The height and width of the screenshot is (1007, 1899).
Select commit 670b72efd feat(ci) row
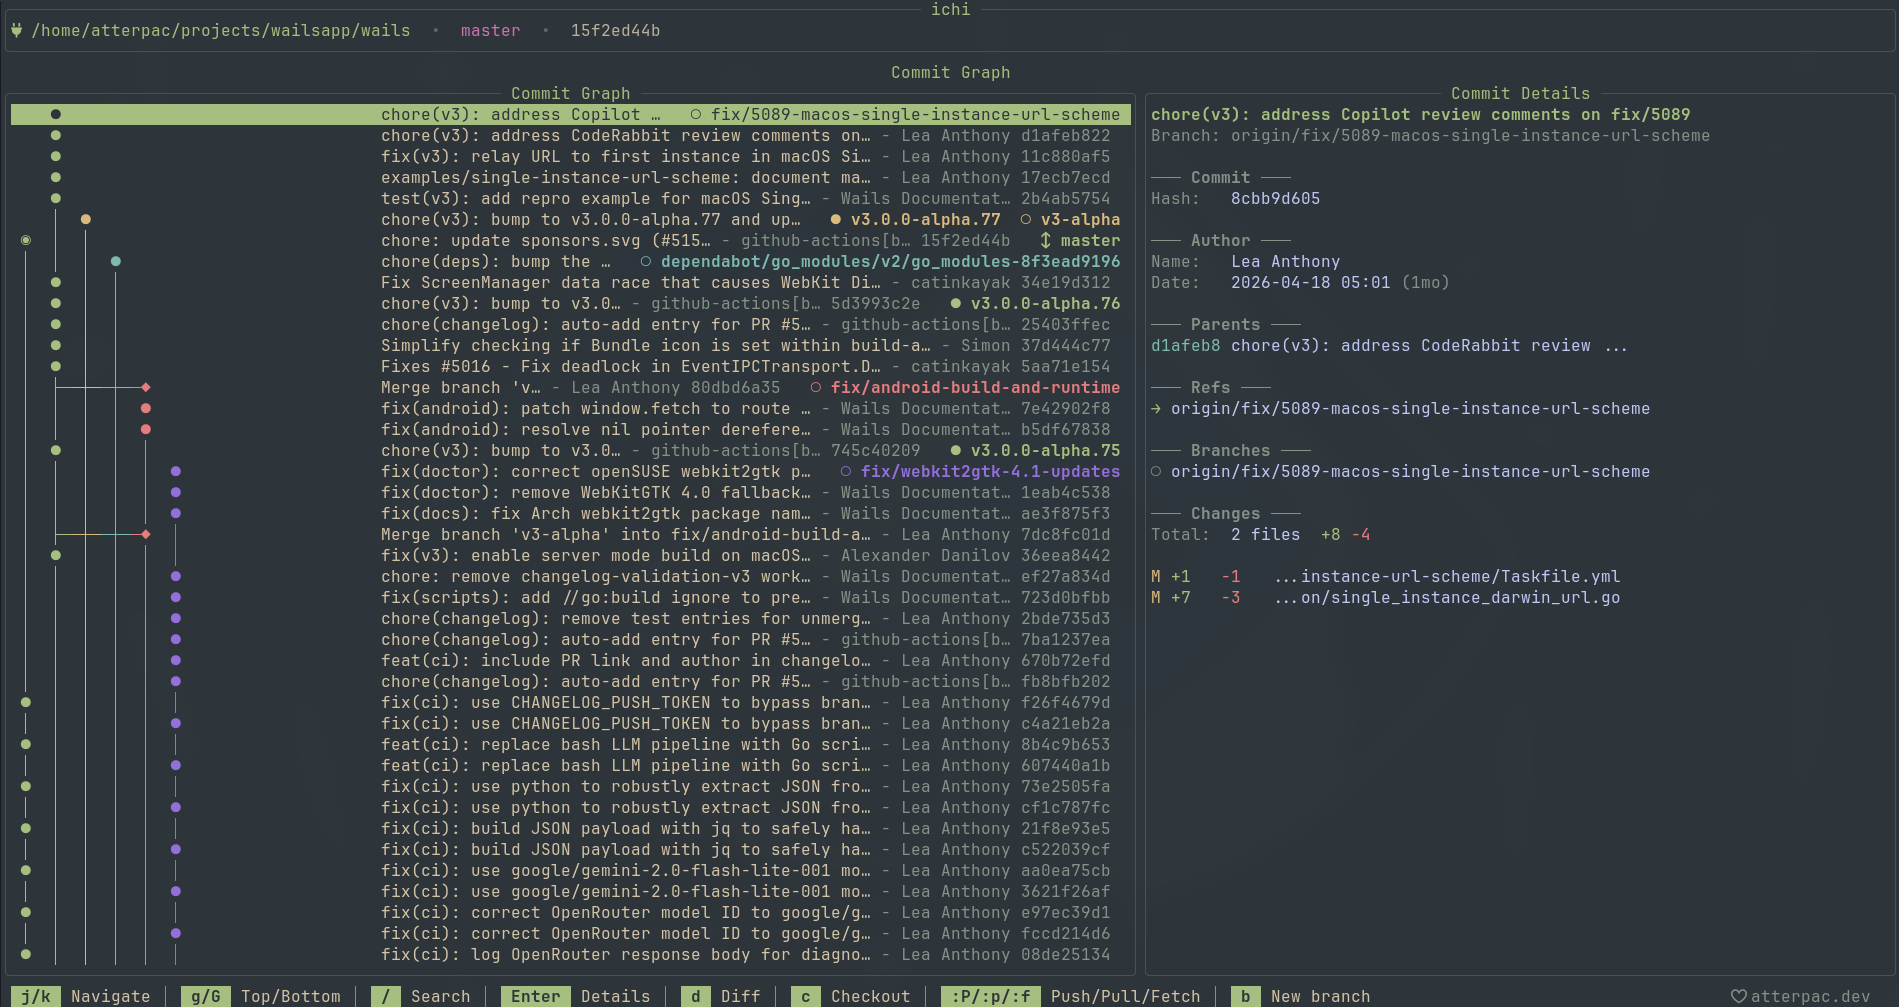pyautogui.click(x=571, y=660)
